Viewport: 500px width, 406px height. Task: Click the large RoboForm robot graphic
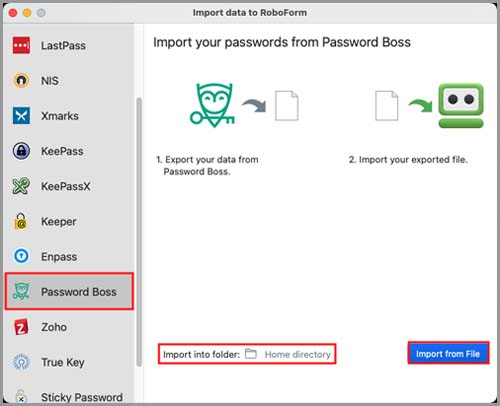[461, 106]
